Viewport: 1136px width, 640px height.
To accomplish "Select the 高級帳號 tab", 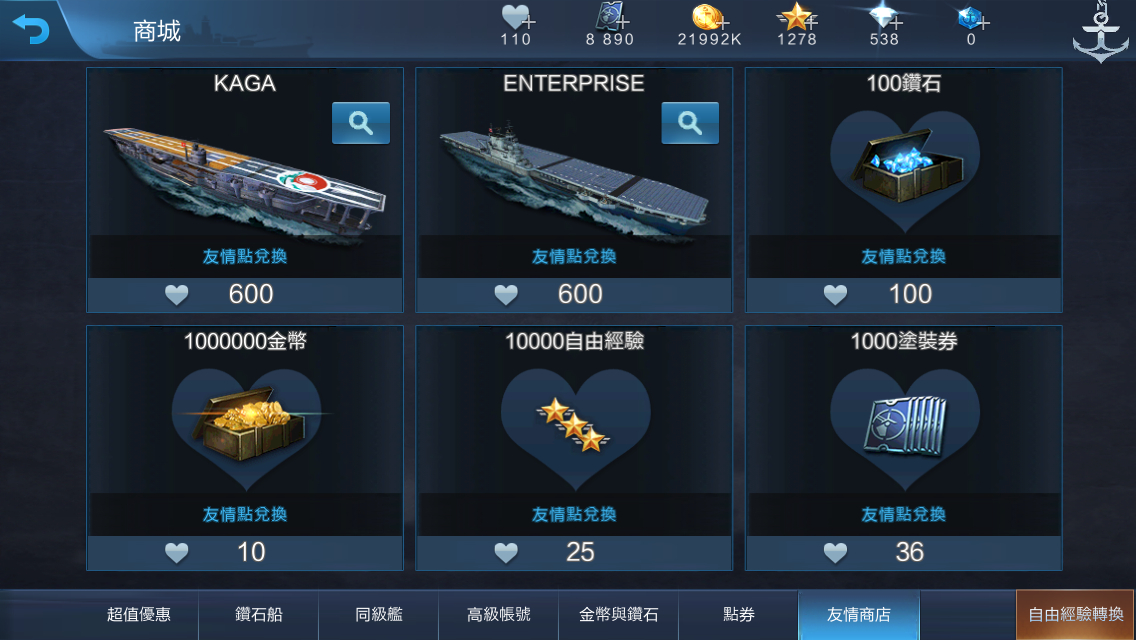I will [498, 615].
